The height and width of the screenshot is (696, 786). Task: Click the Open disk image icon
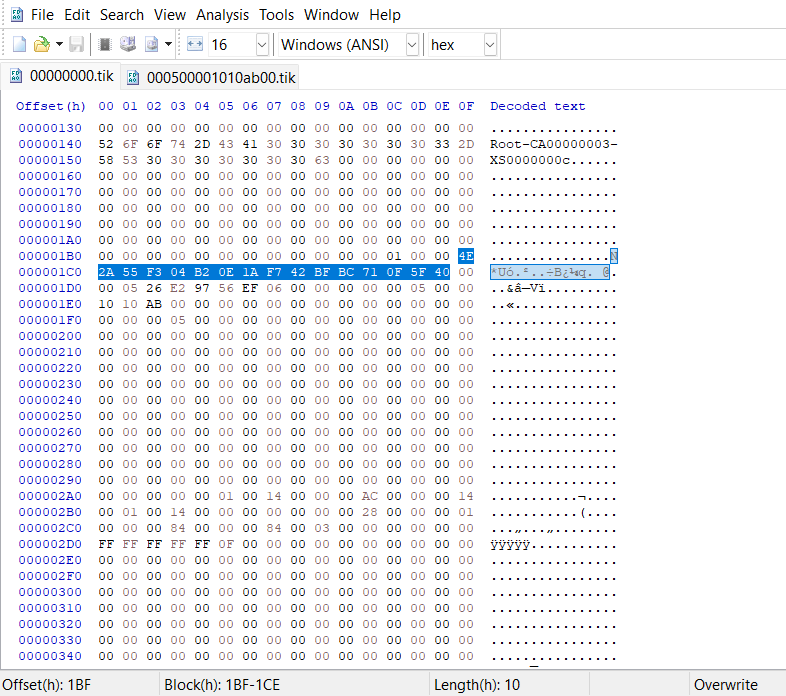151,45
